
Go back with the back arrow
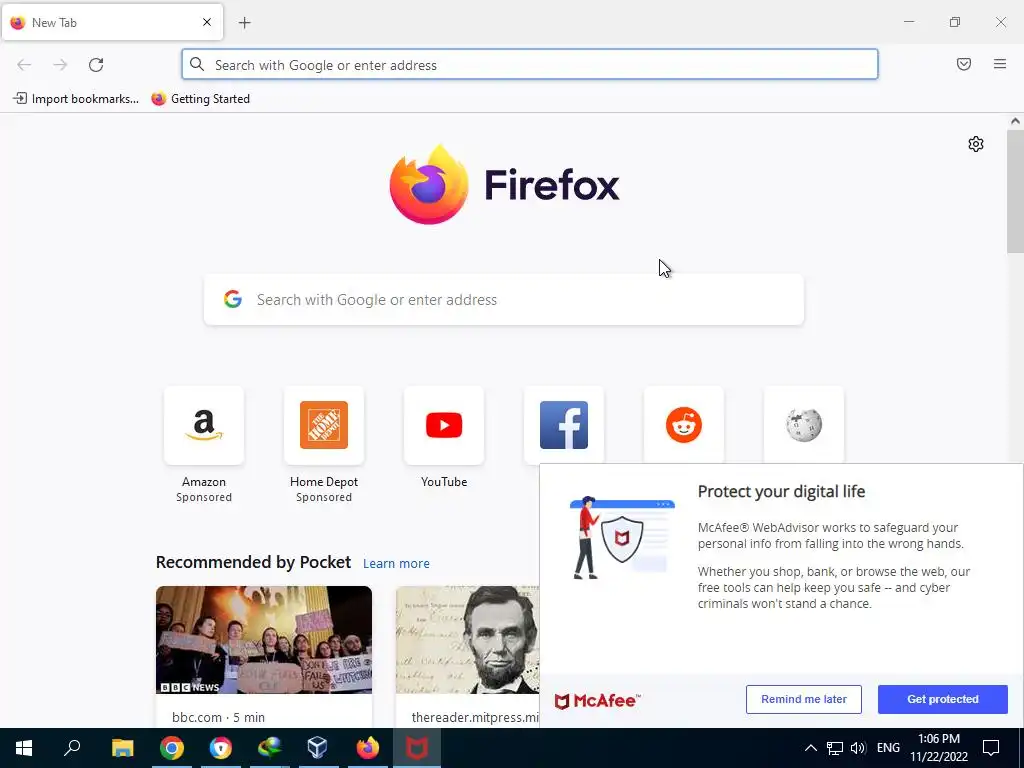point(24,65)
